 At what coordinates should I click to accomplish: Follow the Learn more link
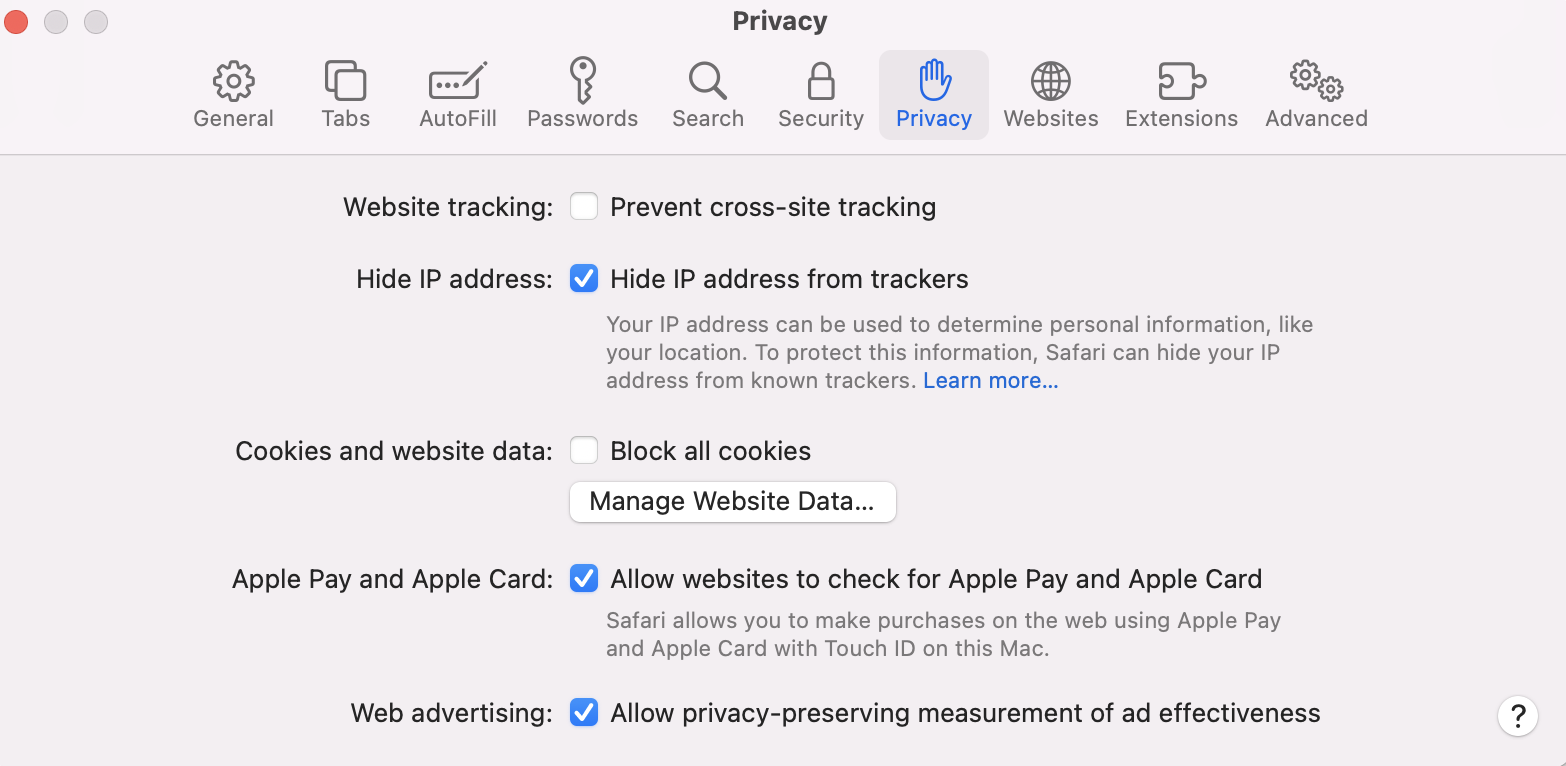click(x=990, y=381)
